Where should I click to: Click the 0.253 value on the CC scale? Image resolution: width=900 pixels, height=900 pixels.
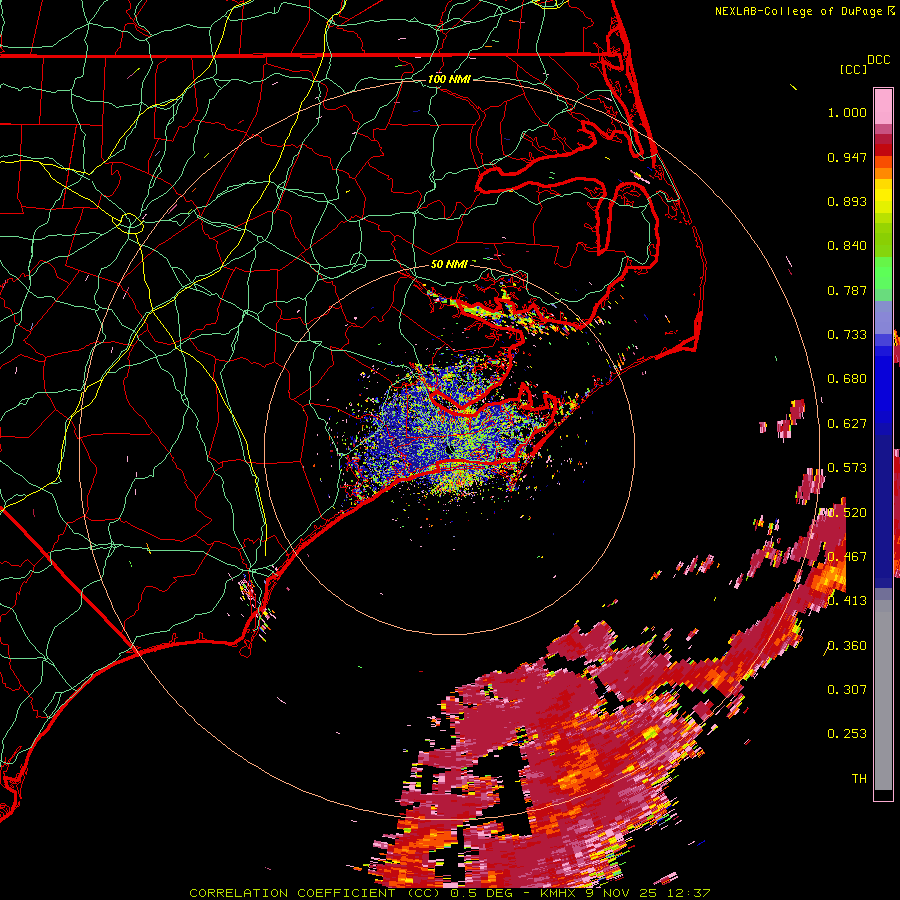pyautogui.click(x=847, y=734)
